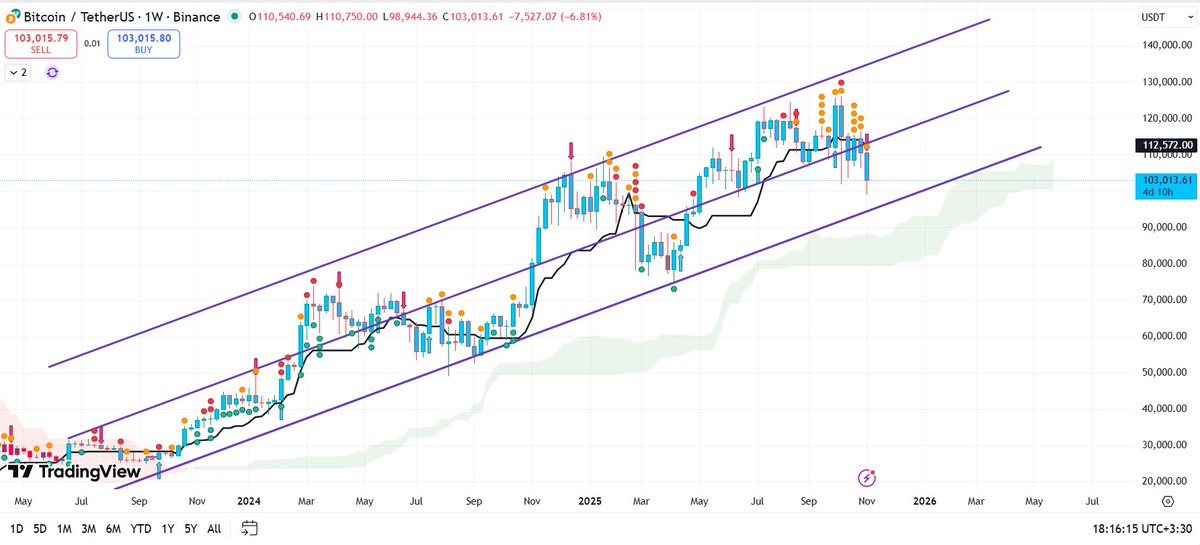This screenshot has height=545, width=1200.
Task: Click the purple indicator refresh icon
Action: 52,73
